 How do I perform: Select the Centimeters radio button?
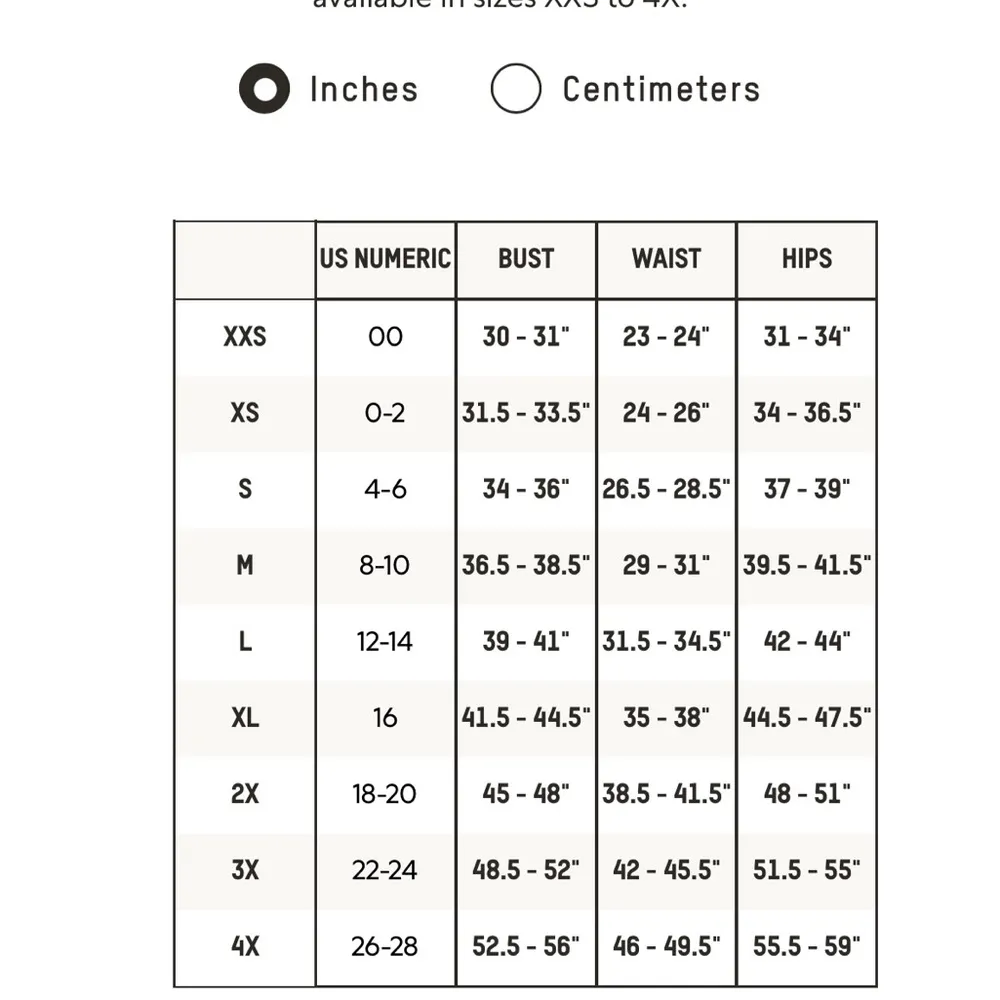(x=515, y=89)
